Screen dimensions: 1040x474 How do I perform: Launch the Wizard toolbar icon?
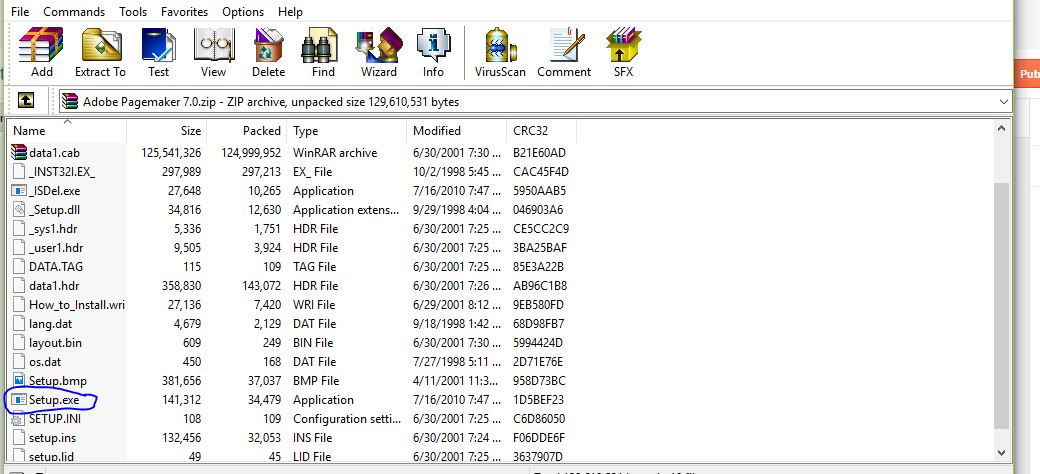(x=379, y=52)
